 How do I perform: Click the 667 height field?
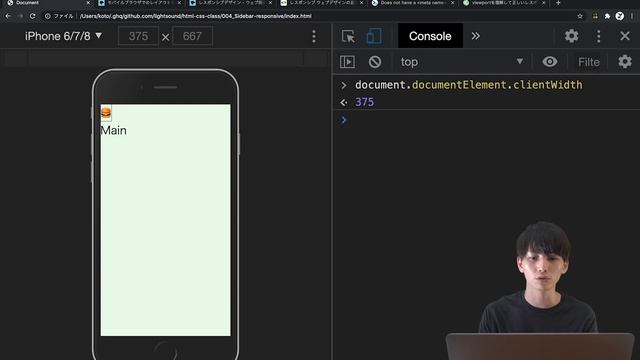tap(192, 36)
